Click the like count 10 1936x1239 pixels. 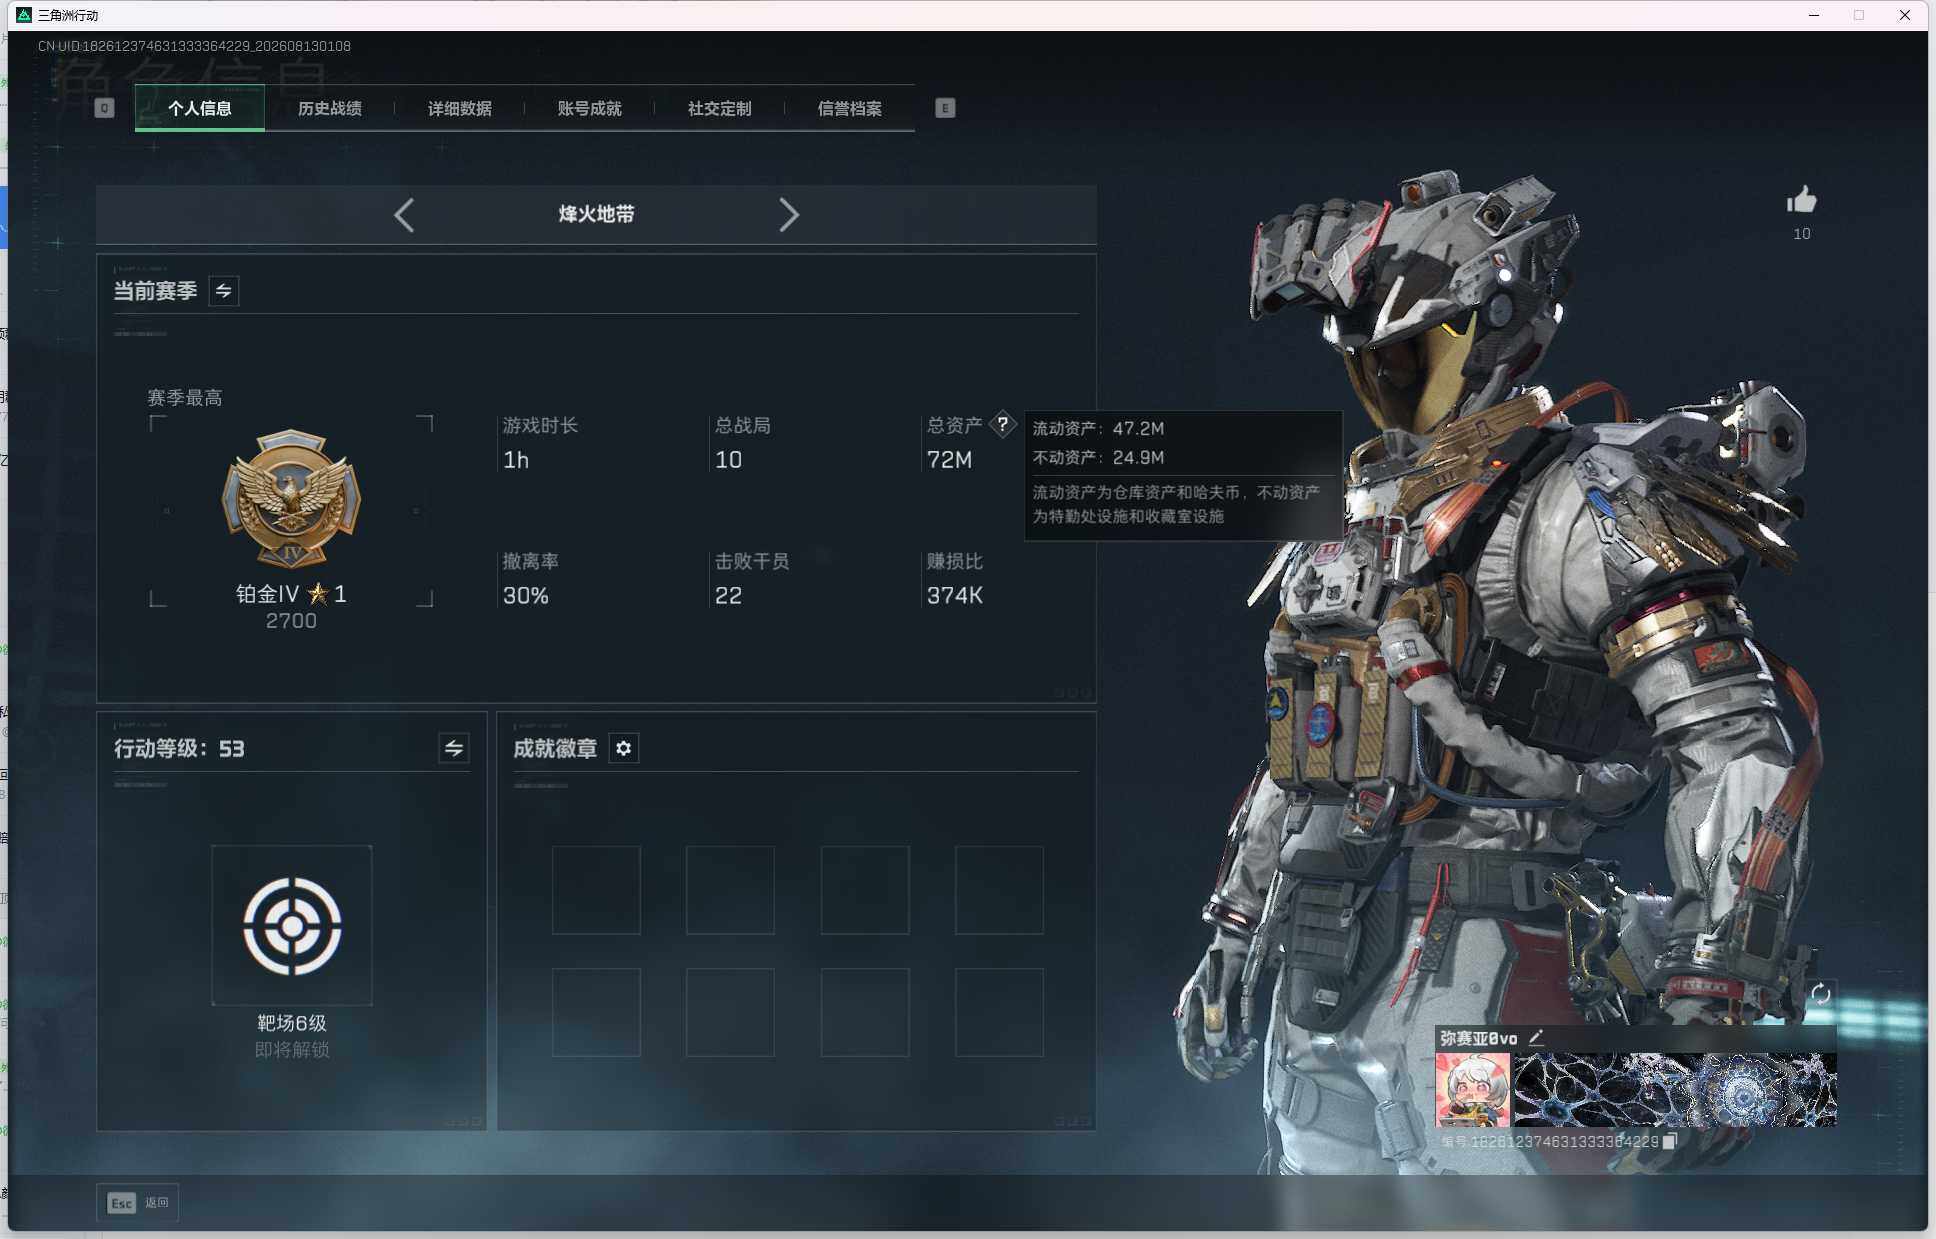[1801, 234]
